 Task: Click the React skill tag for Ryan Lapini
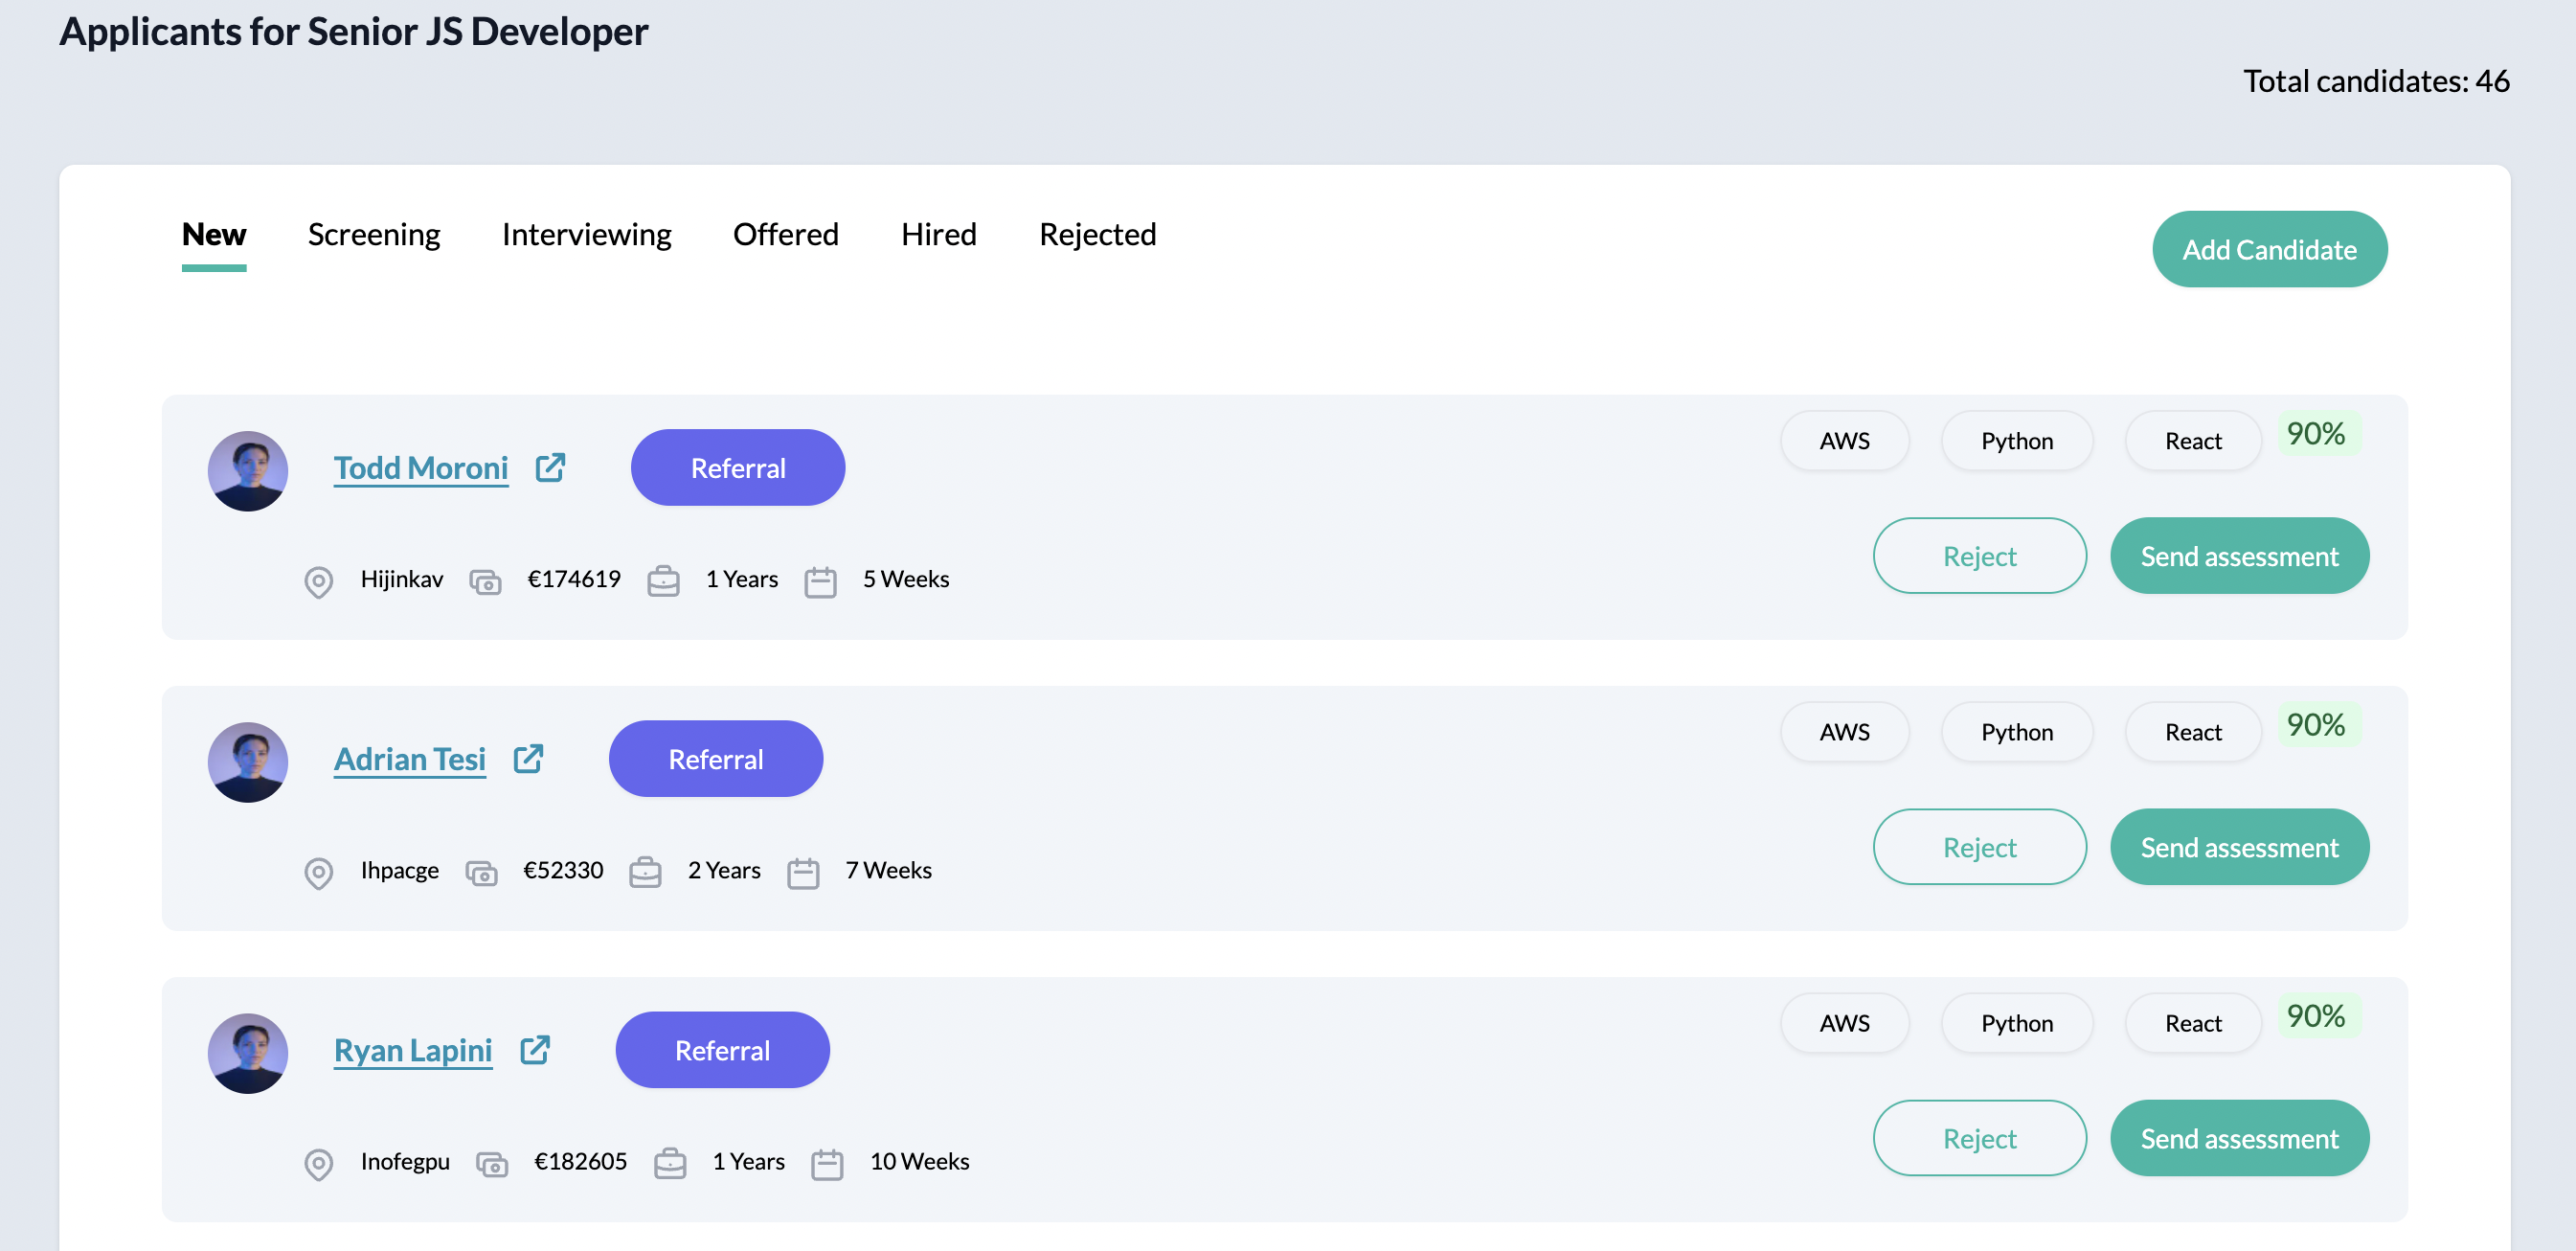(2193, 1022)
